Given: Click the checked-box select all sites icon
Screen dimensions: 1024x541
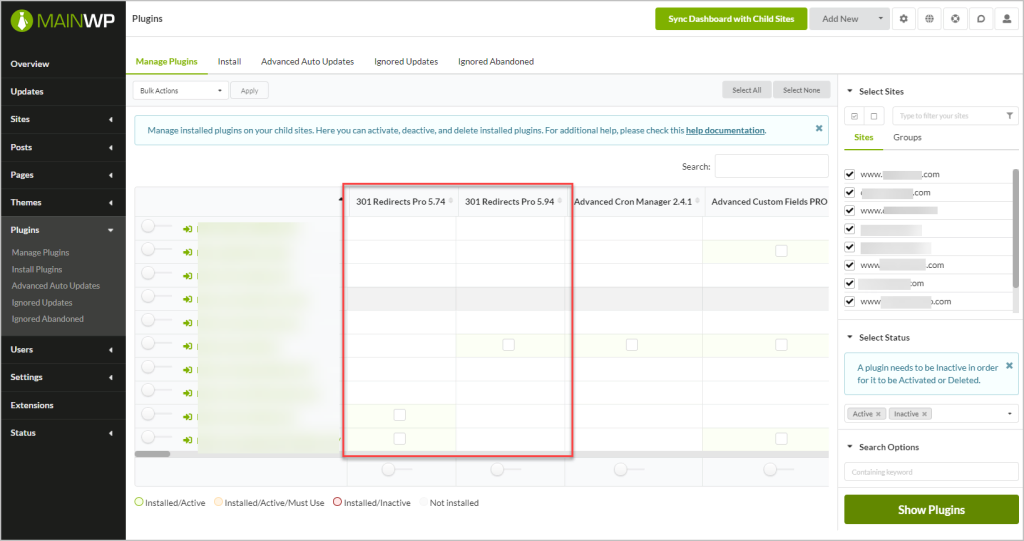Looking at the screenshot, I should click(x=854, y=116).
